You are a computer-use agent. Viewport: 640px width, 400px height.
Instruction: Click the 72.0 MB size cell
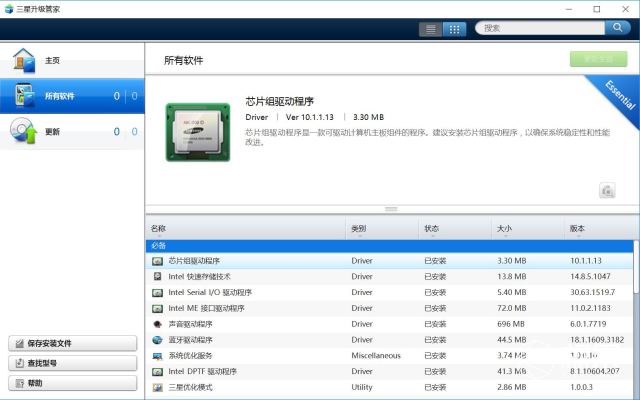coord(511,308)
